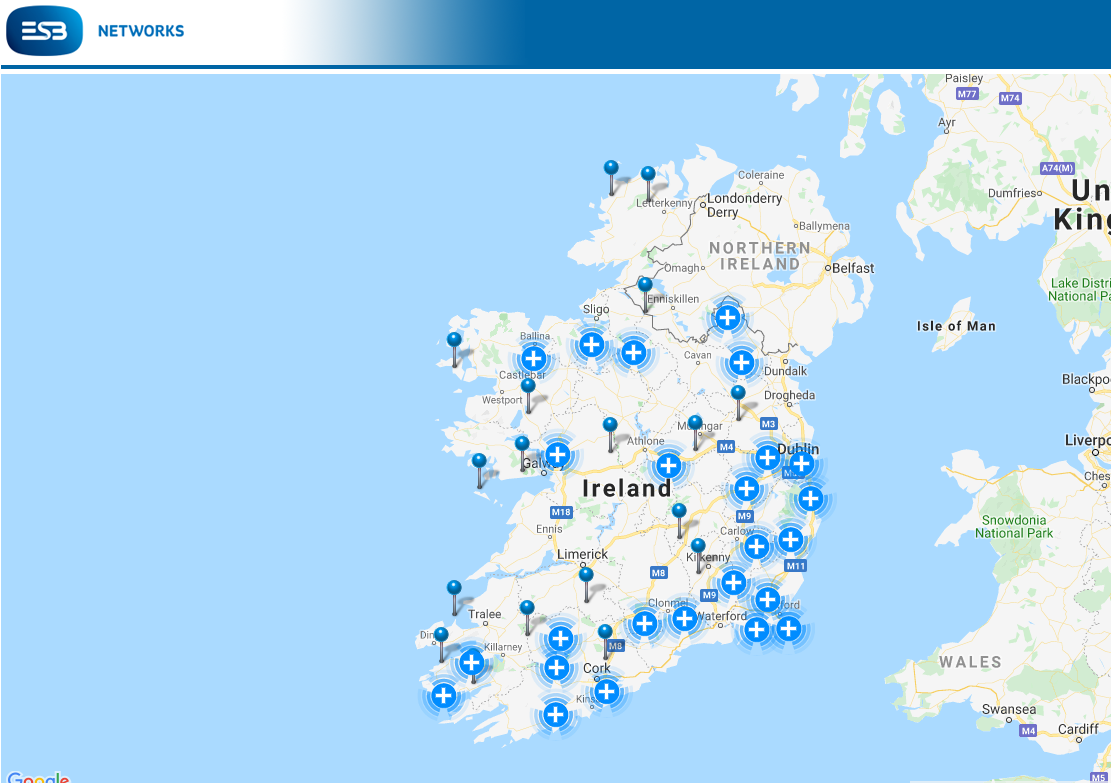Viewport: 1111px width, 783px height.
Task: Open the cluster marker near Killarney
Action: (471, 661)
